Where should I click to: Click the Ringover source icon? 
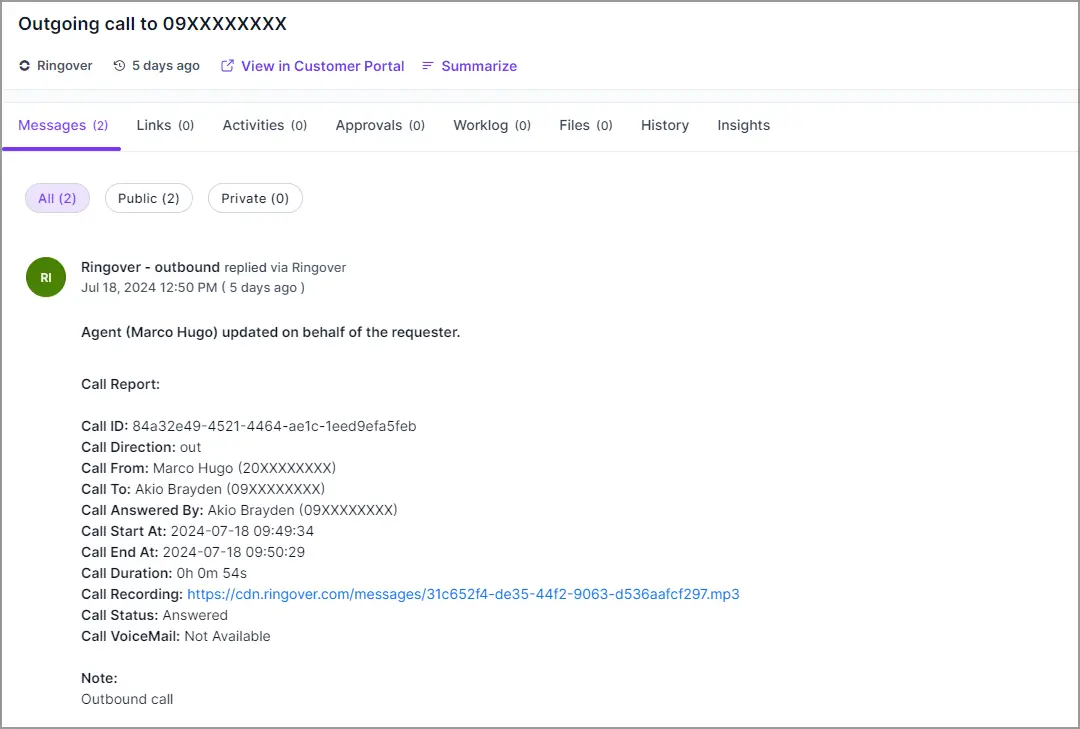click(25, 65)
